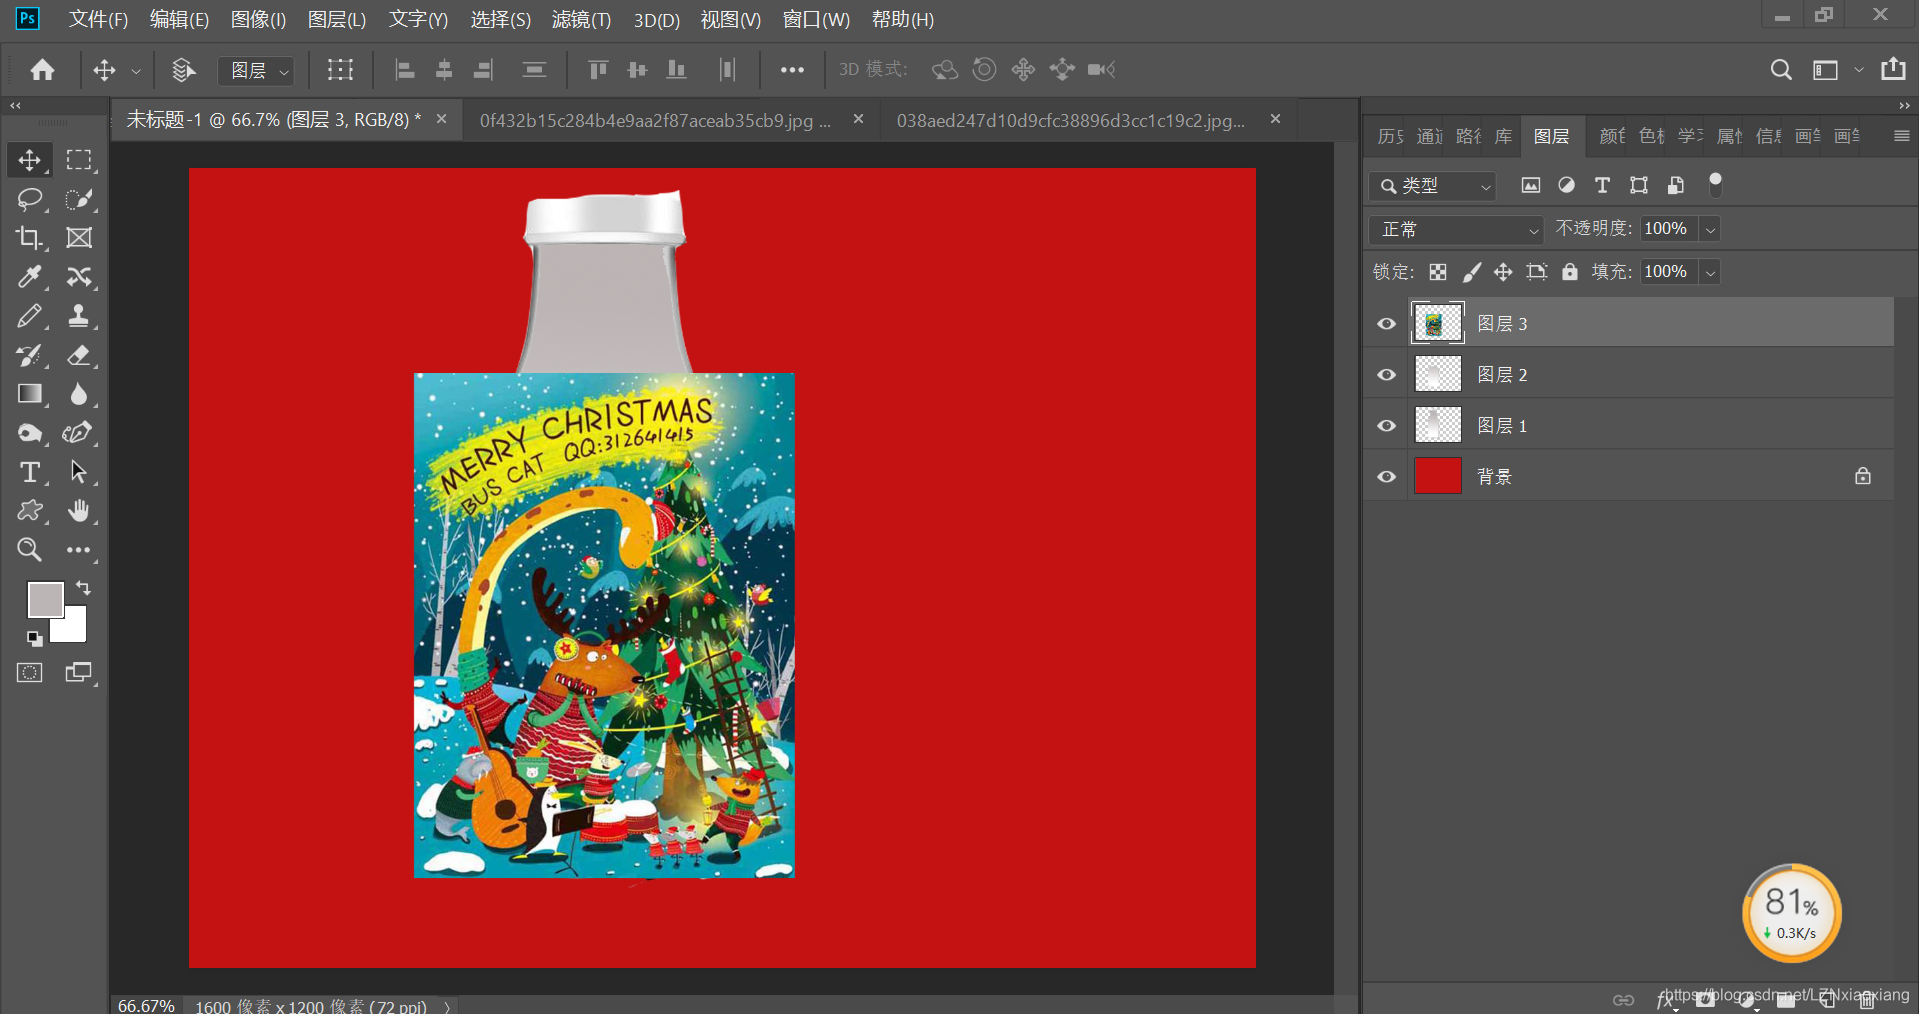Click the Home icon in options bar
The image size is (1919, 1014).
click(42, 69)
